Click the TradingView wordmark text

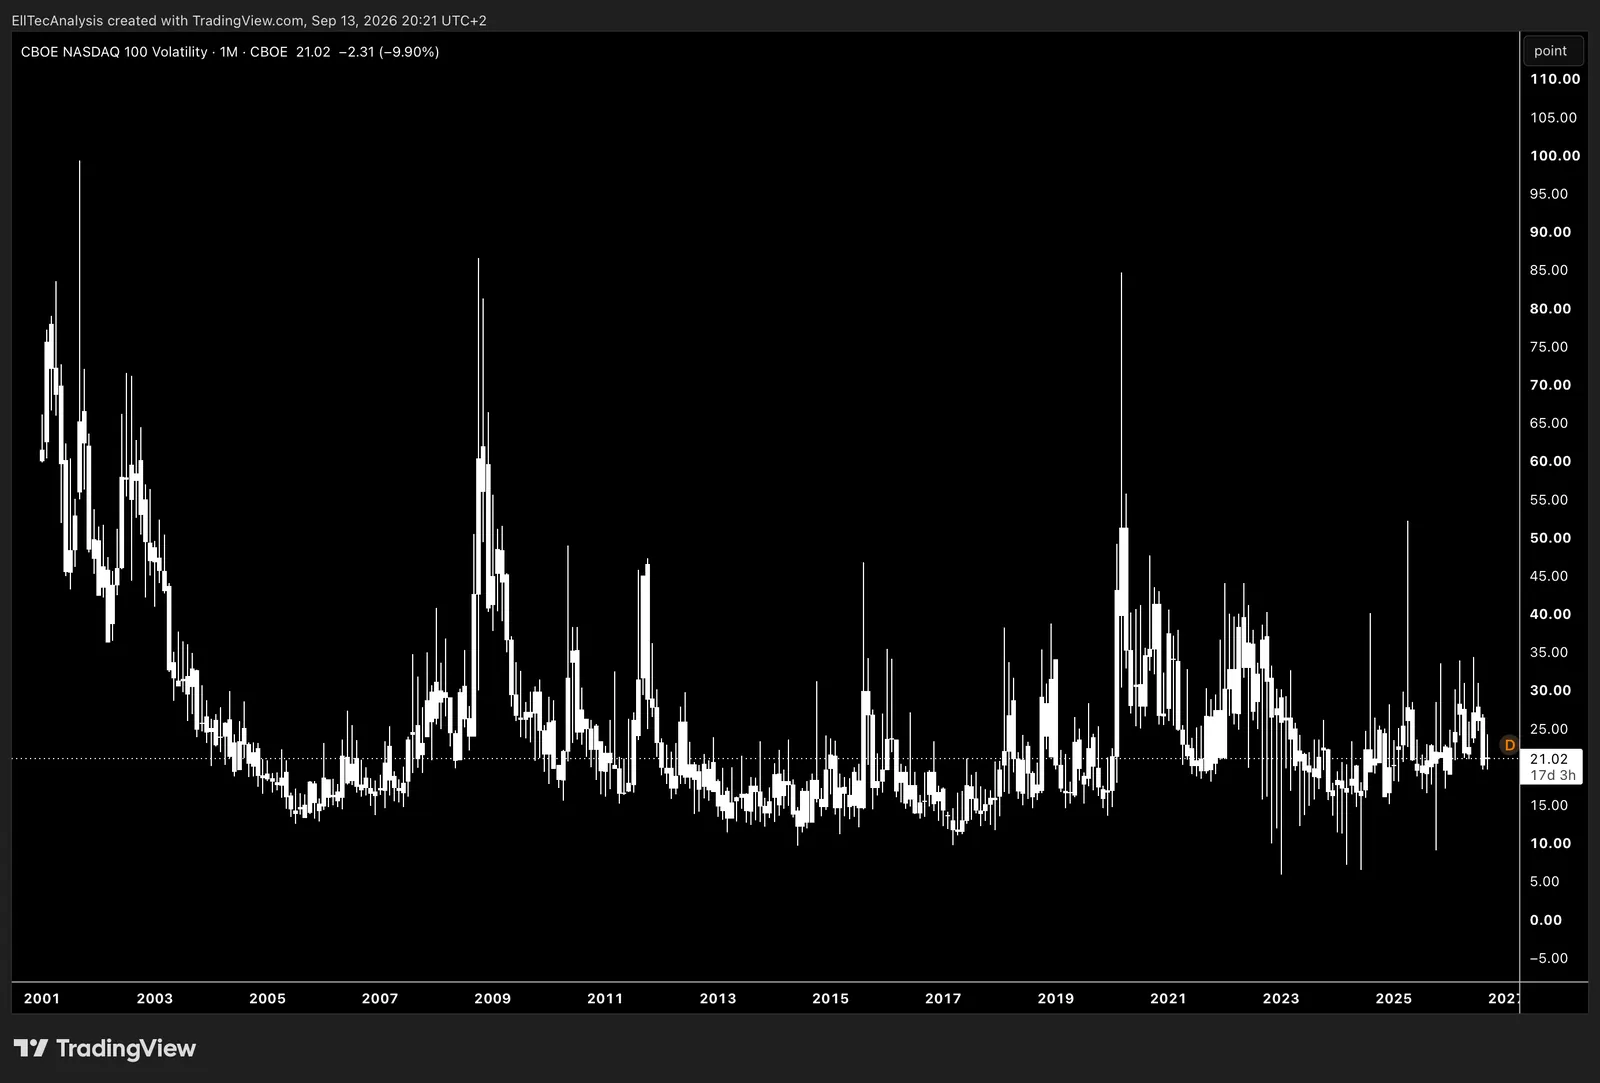tap(126, 1048)
